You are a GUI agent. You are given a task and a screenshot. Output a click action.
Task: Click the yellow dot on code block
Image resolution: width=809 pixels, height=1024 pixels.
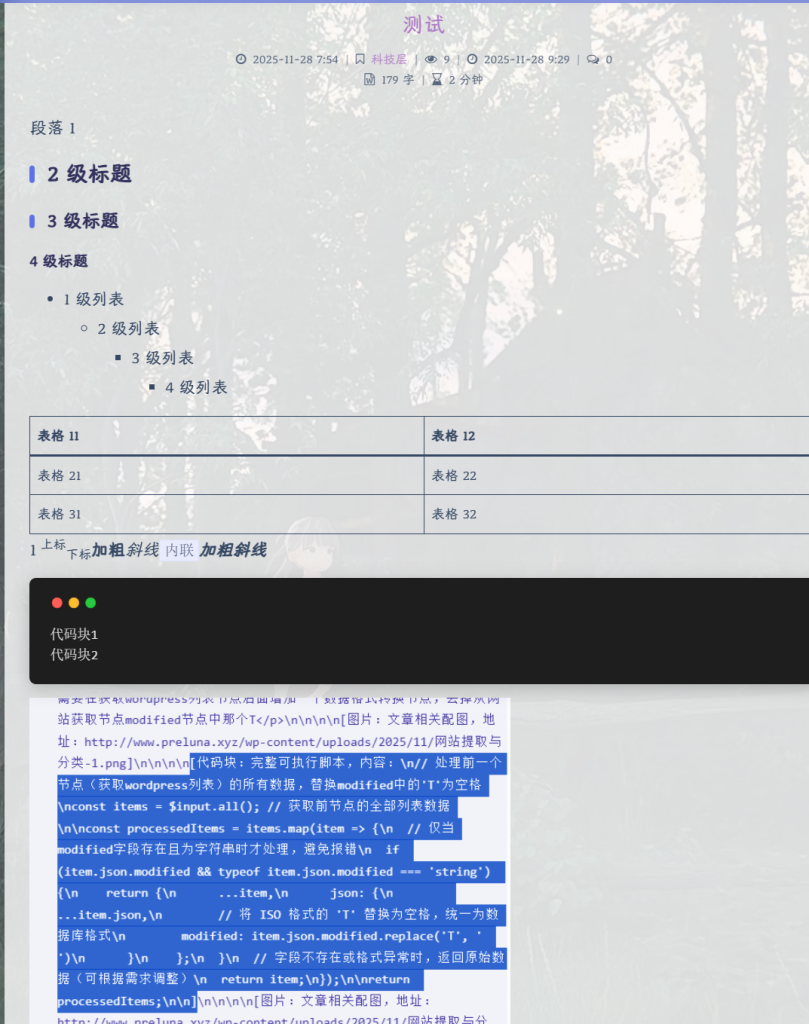tap(74, 603)
